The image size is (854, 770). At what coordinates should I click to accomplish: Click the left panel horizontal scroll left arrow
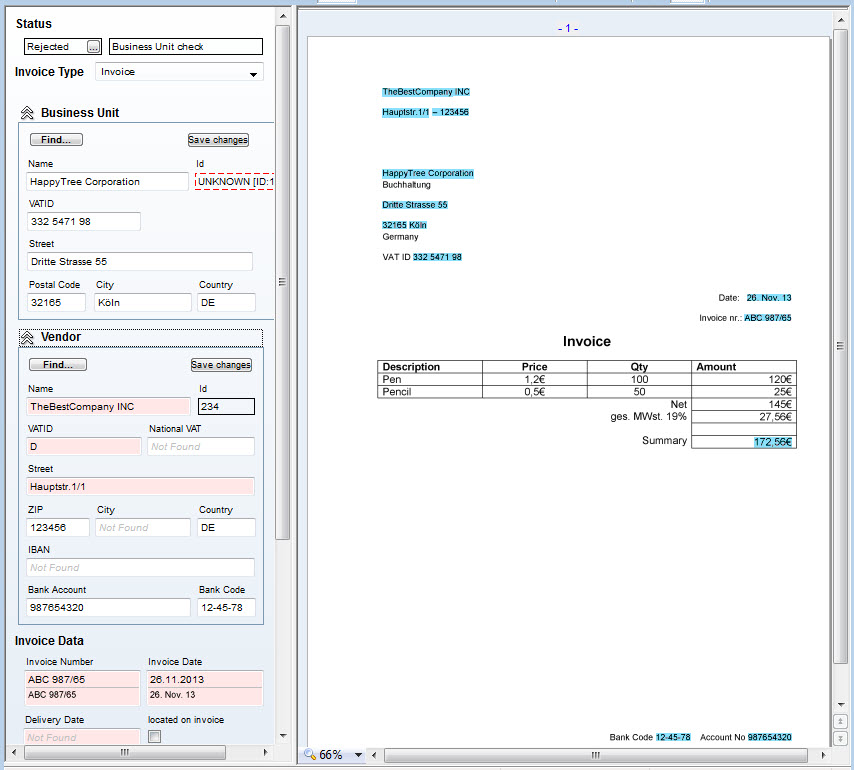14,752
